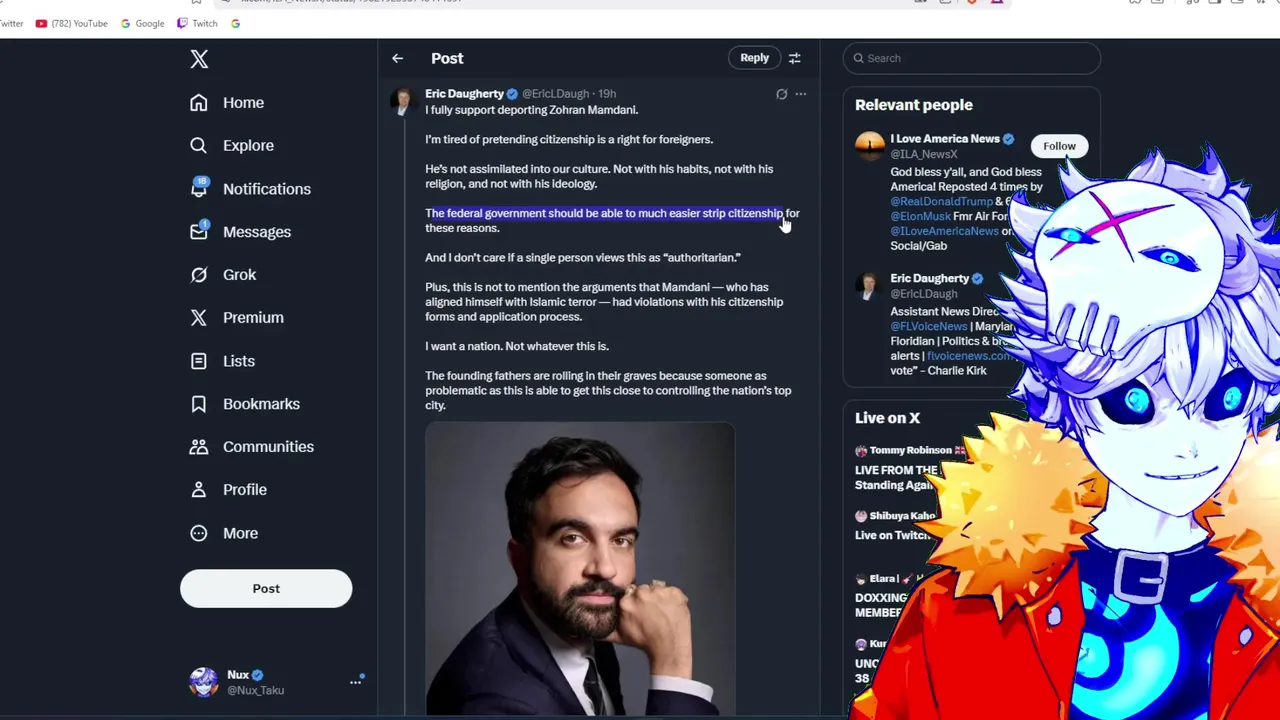Click the Grok explain post icon
Screen dimensions: 1280x720
pos(782,94)
